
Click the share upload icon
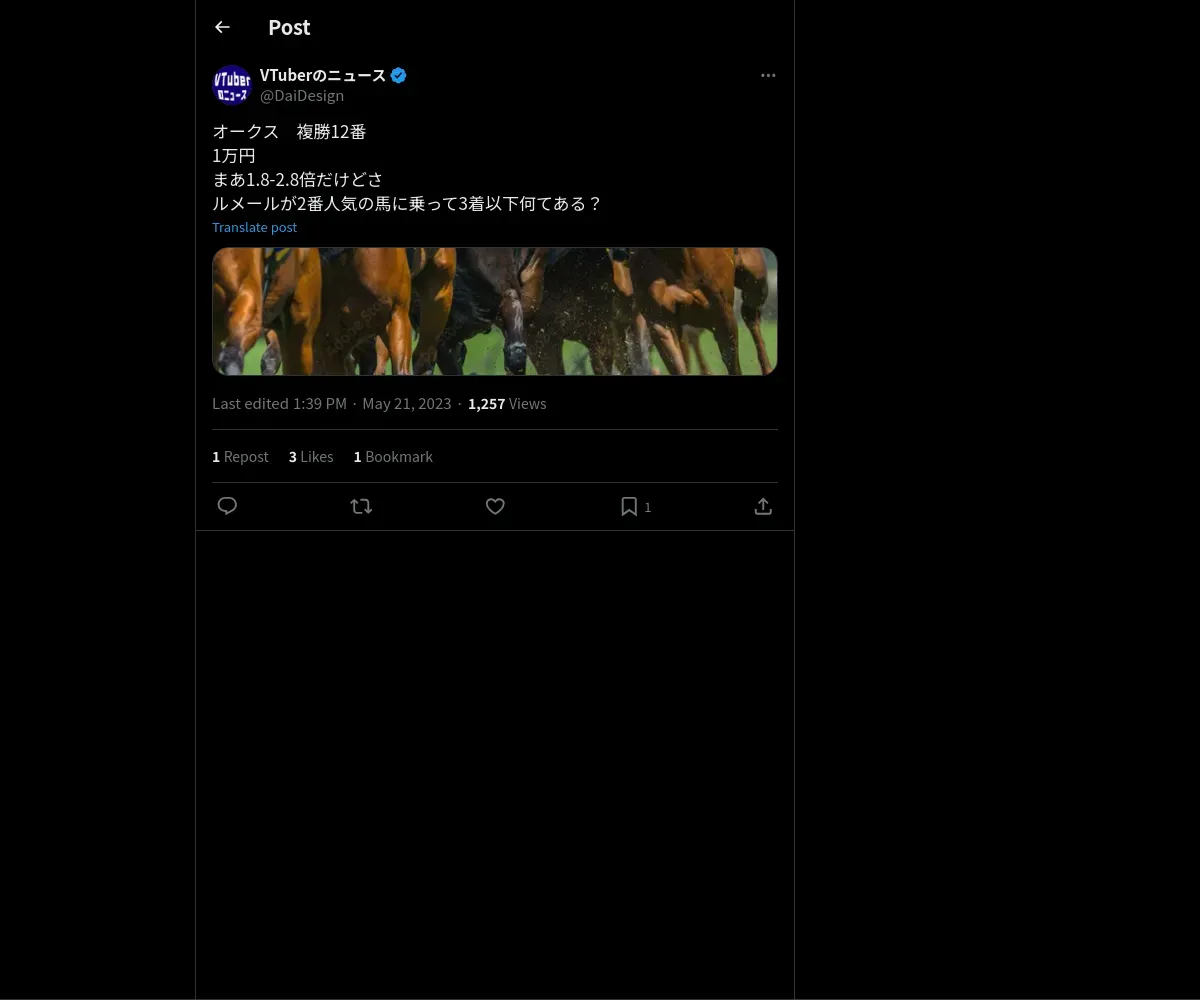point(763,506)
